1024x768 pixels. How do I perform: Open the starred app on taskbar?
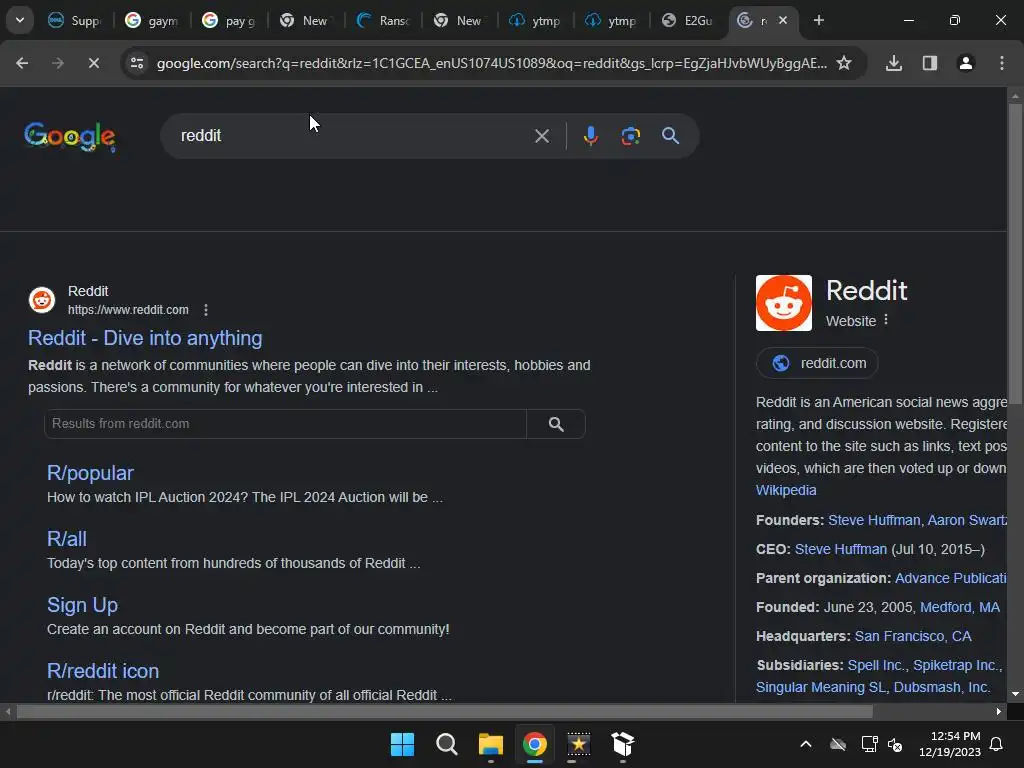coord(579,744)
